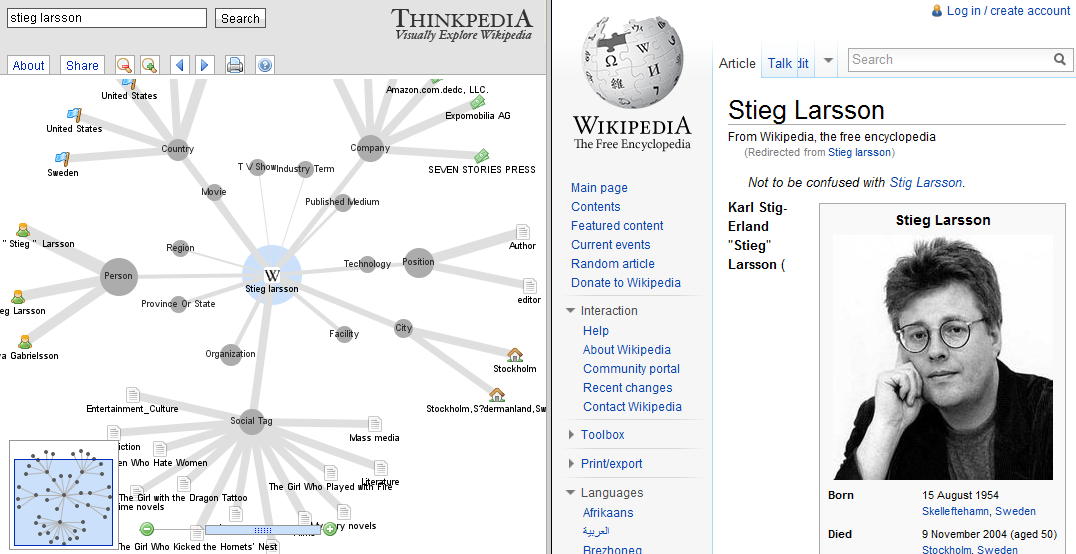The image size is (1076, 554).
Task: Click the Gabrielsson person icon
Action: [25, 341]
